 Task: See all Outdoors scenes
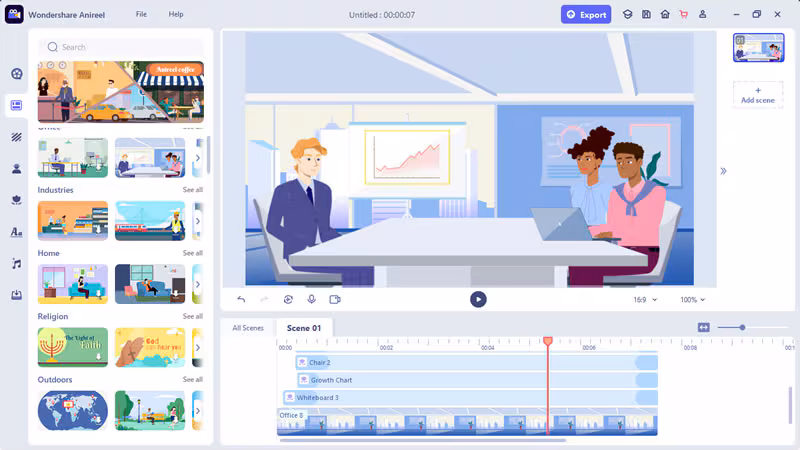(x=193, y=380)
